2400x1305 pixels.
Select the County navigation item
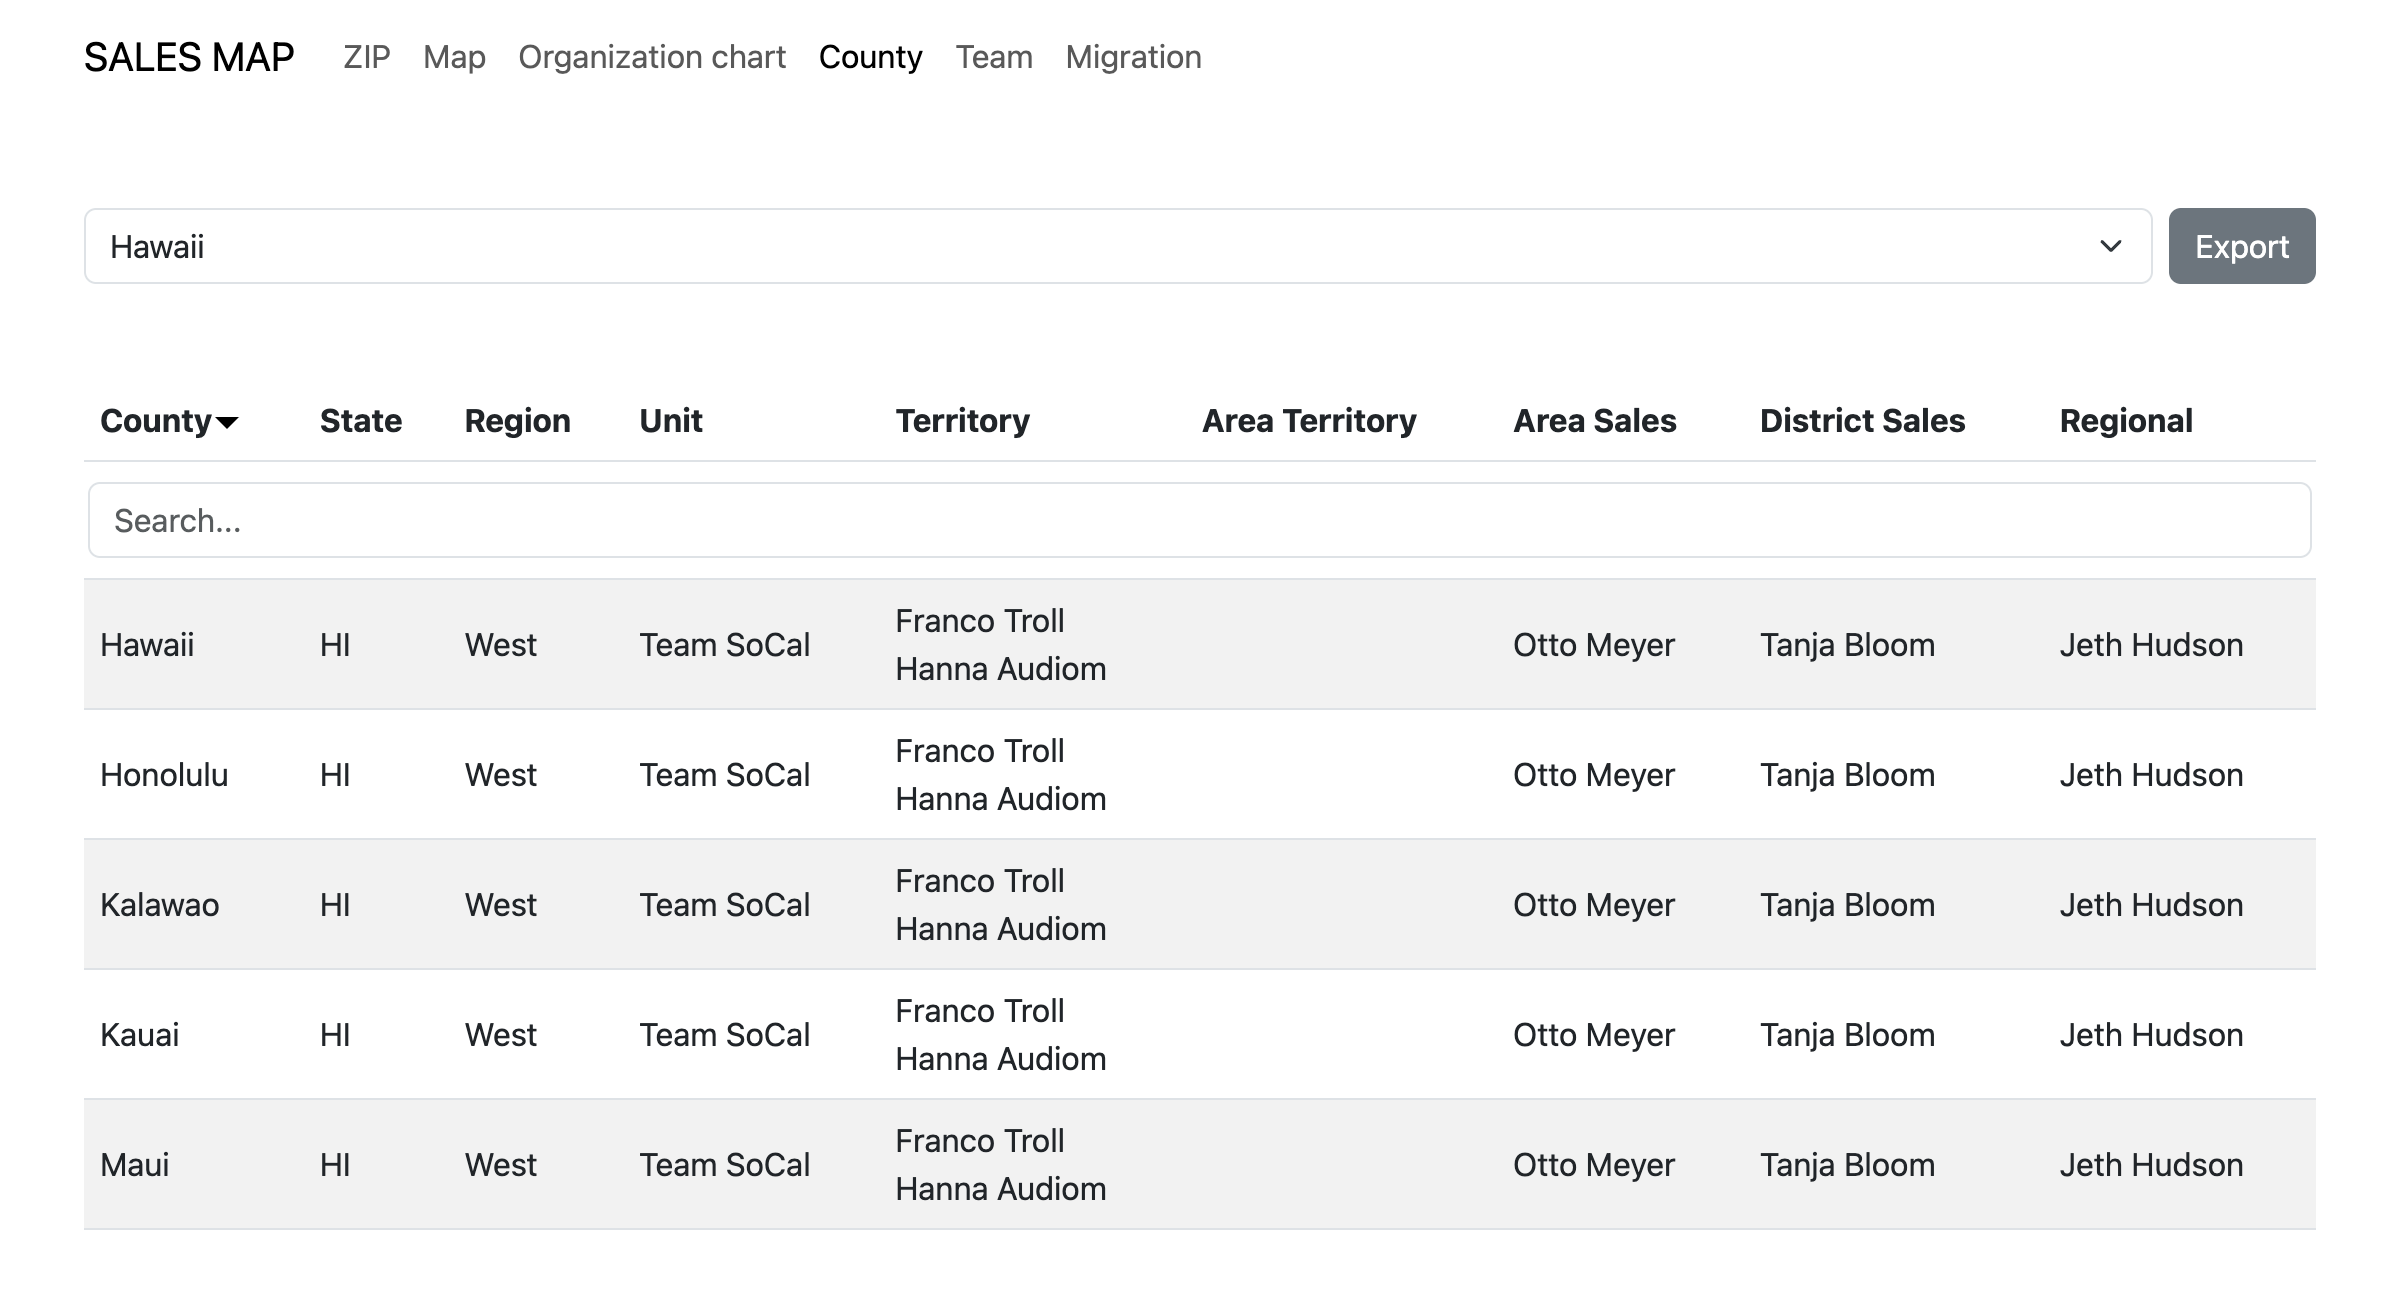(871, 57)
